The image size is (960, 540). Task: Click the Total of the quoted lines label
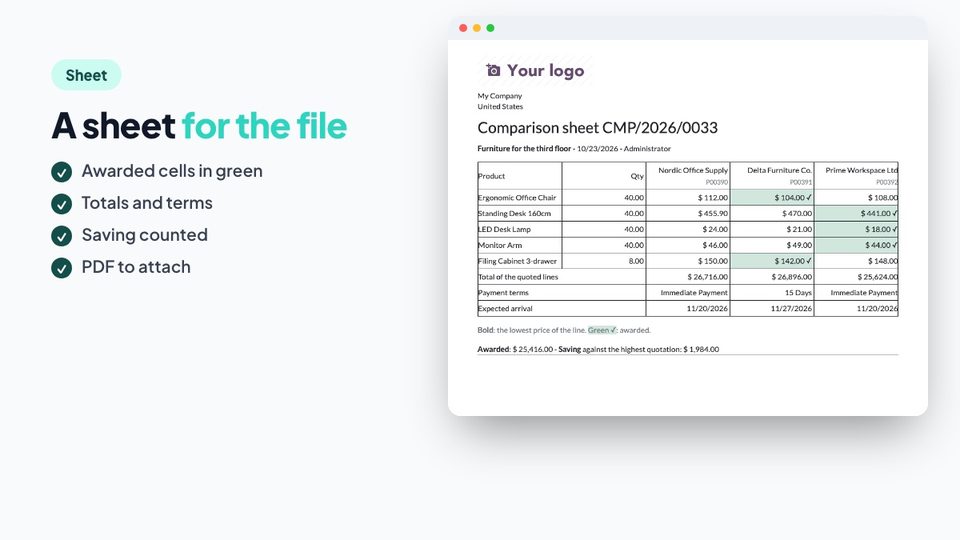pyautogui.click(x=518, y=277)
